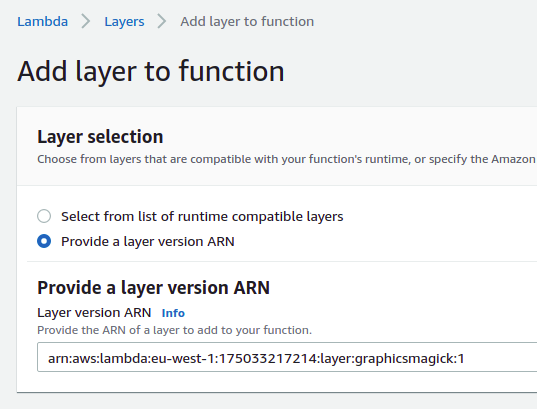Click the breadcrumb chevron after Layers

point(162,22)
